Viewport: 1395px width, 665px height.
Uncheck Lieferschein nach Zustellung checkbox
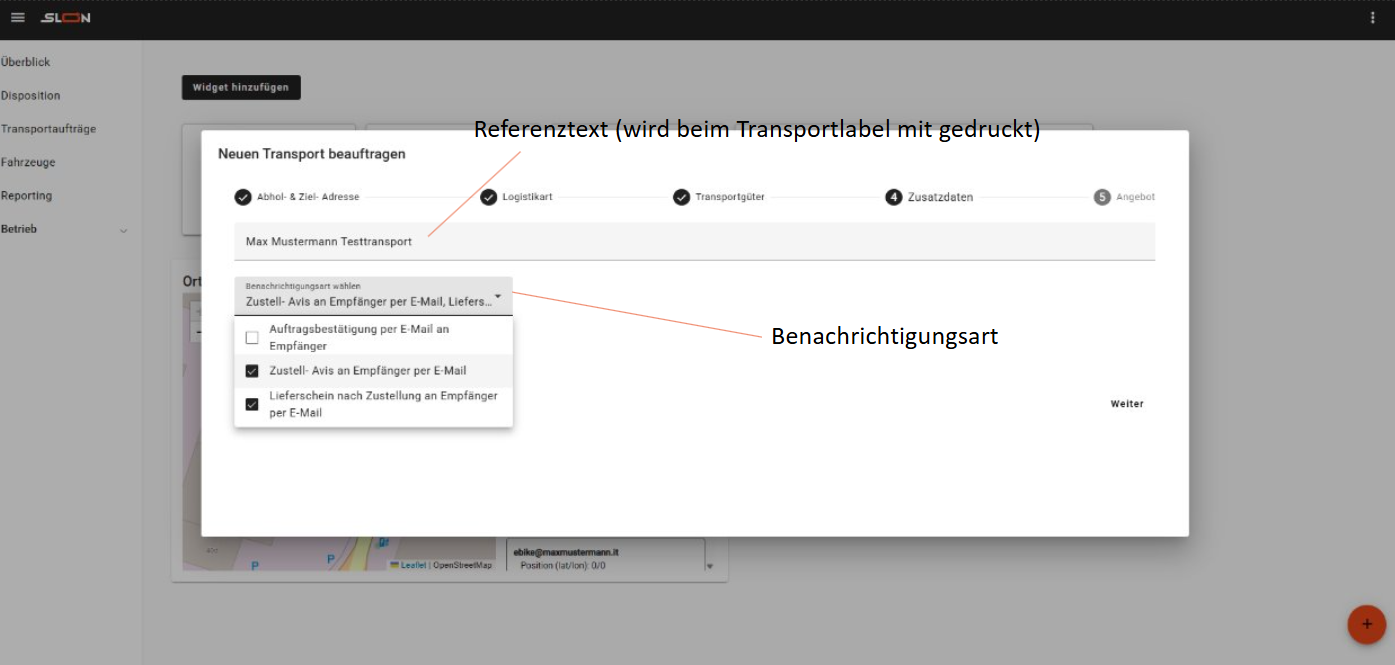[x=252, y=404]
